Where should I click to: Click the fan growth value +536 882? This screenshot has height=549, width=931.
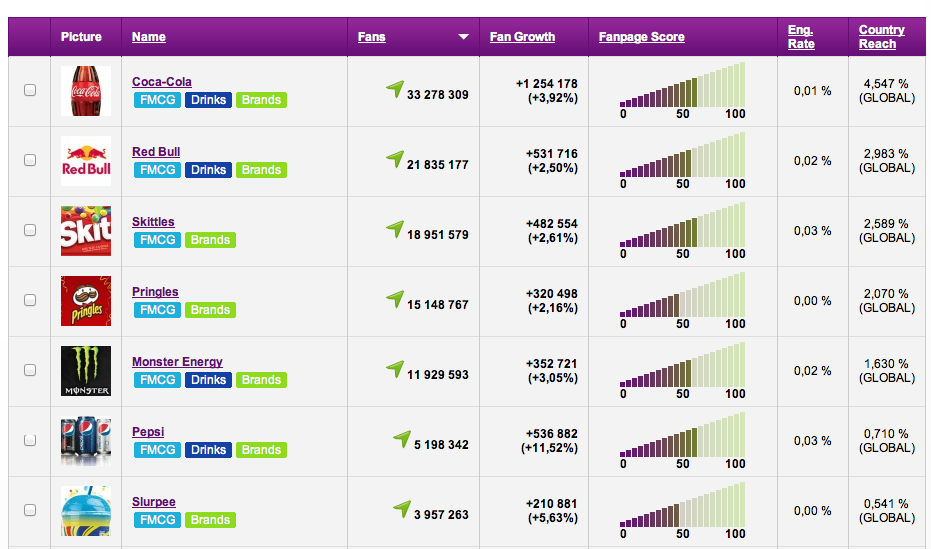[x=552, y=434]
